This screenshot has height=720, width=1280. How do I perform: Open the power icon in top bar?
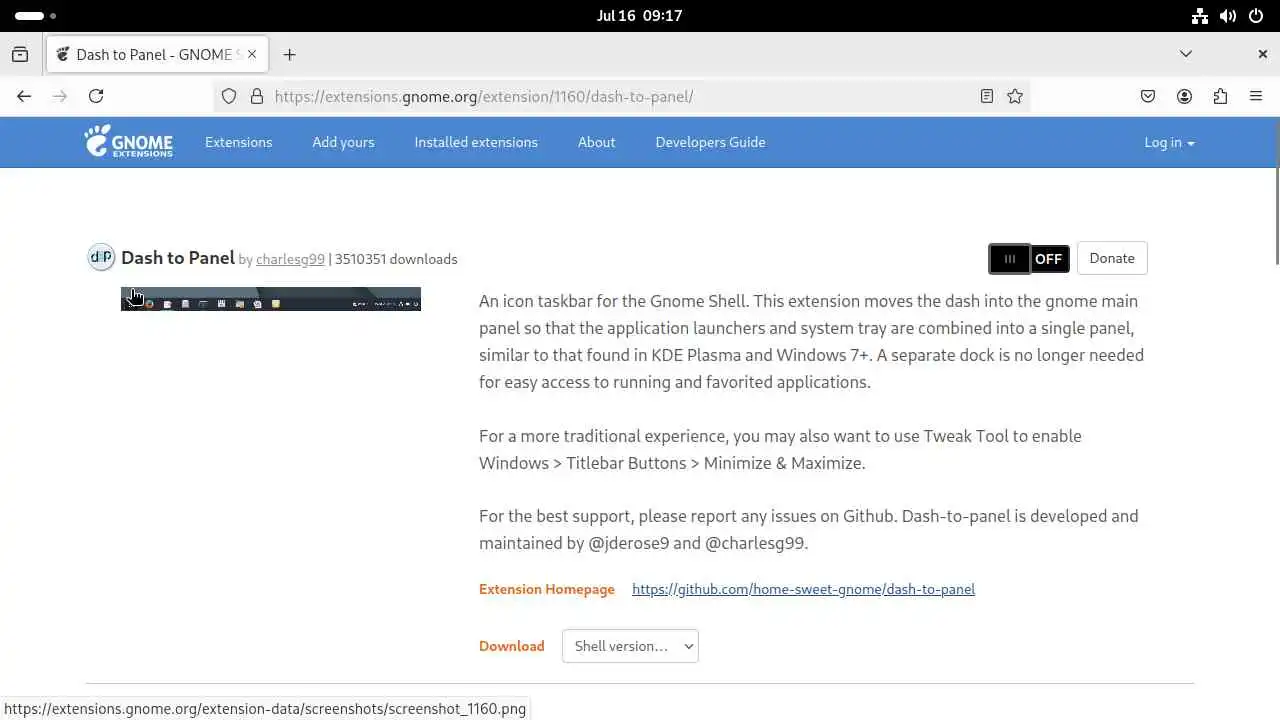[x=1256, y=16]
